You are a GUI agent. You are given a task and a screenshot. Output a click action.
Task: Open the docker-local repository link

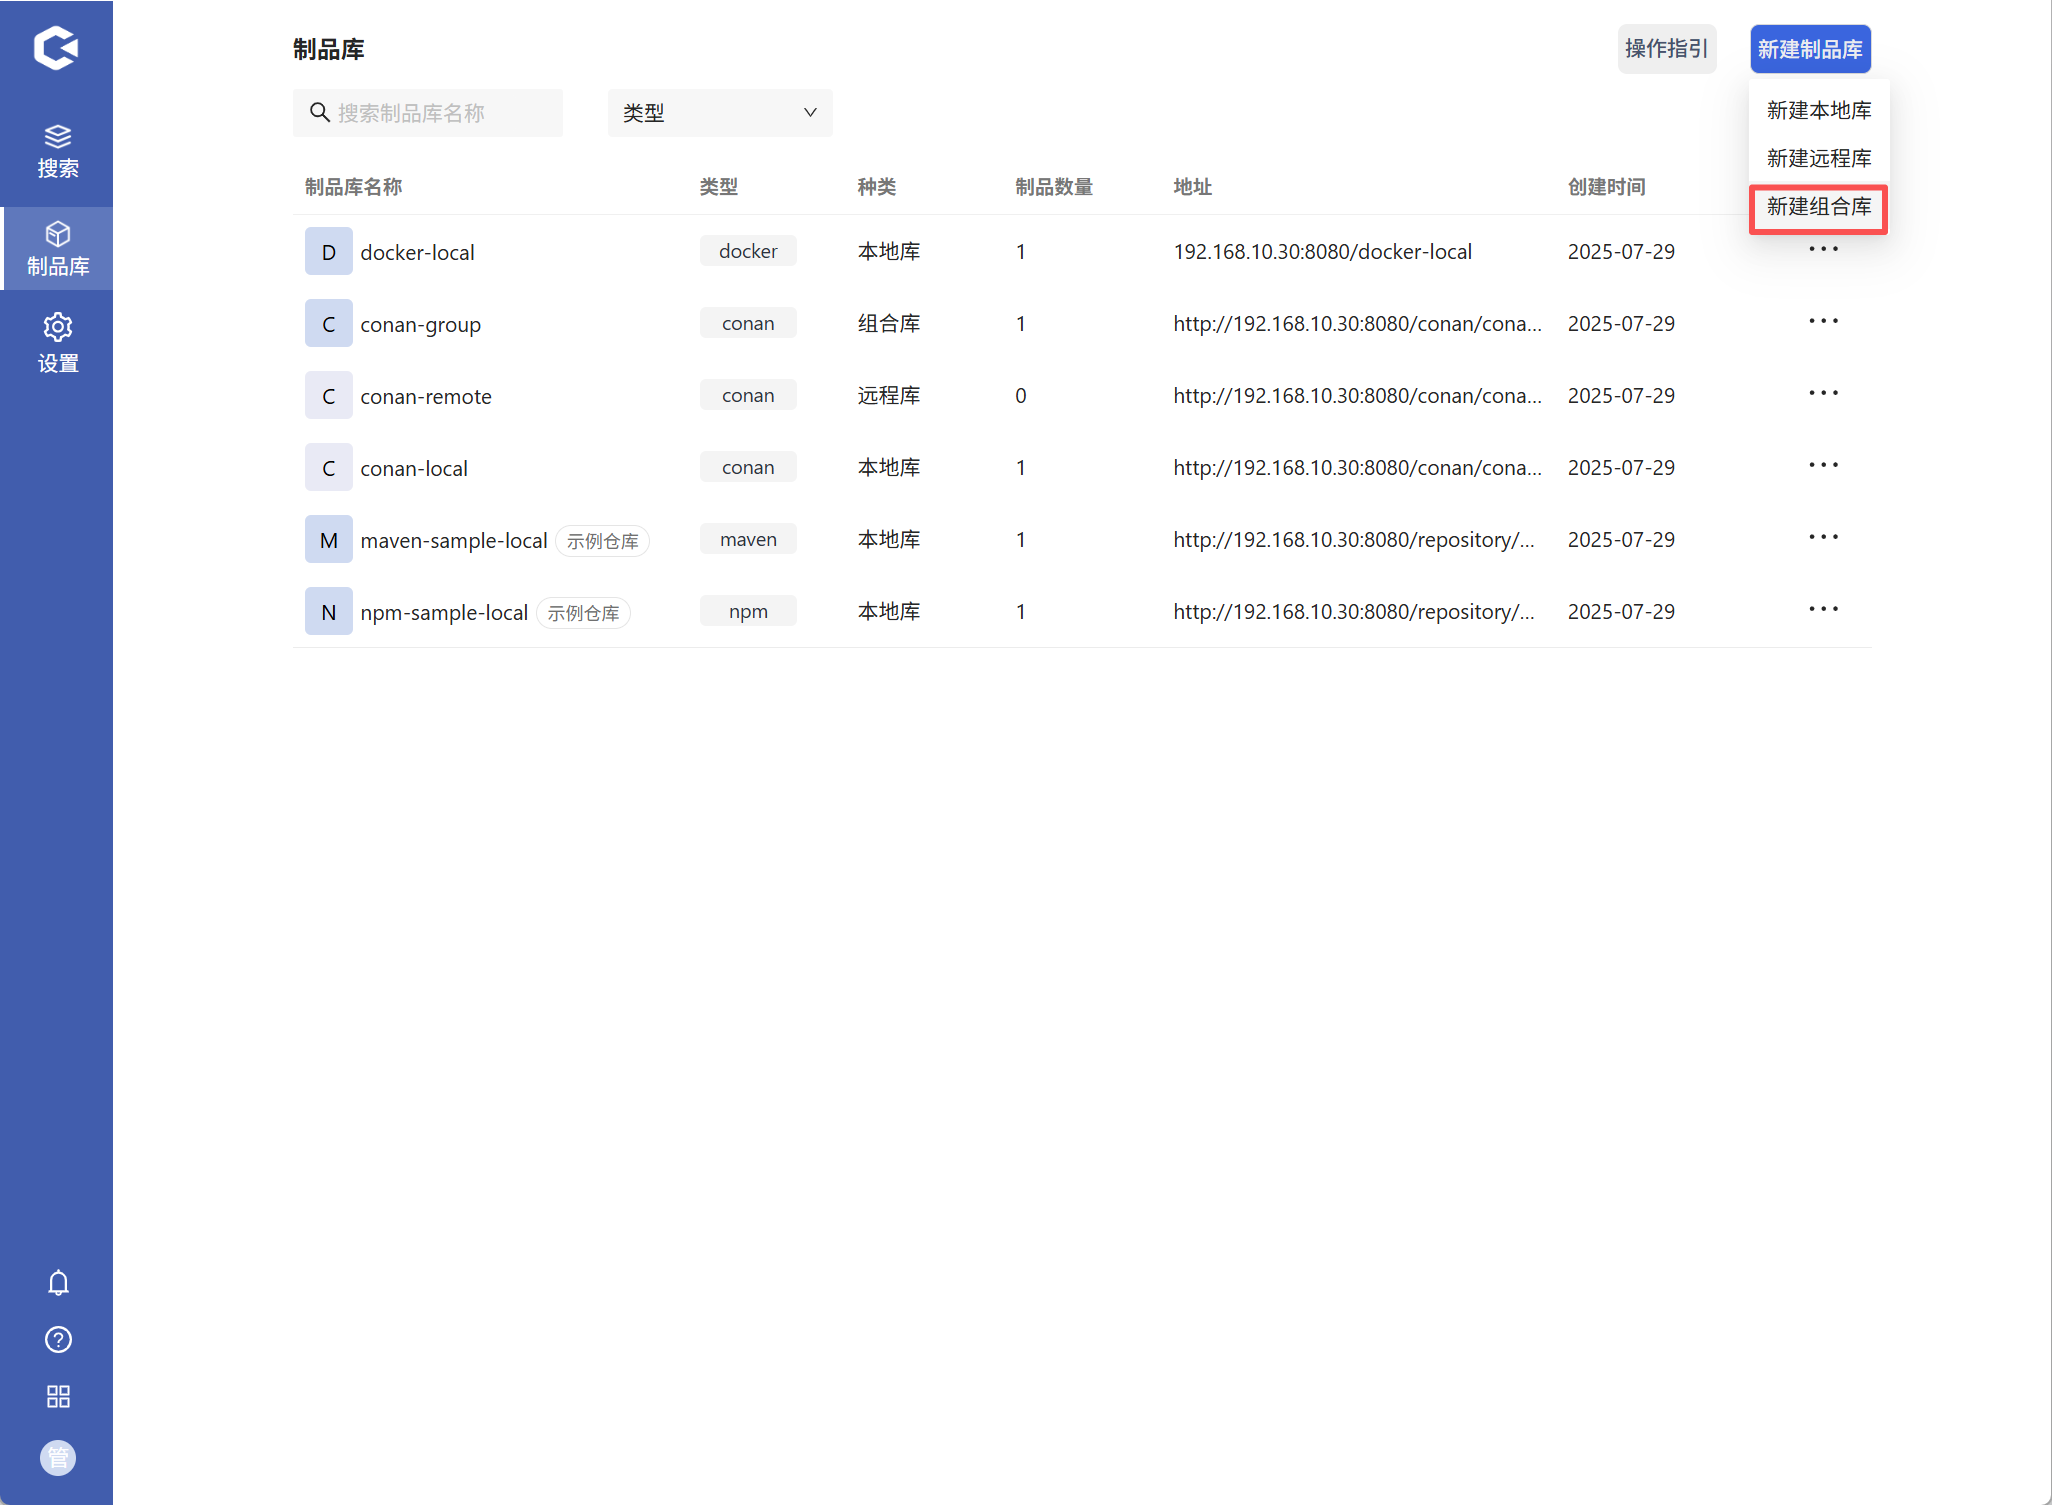pos(417,252)
